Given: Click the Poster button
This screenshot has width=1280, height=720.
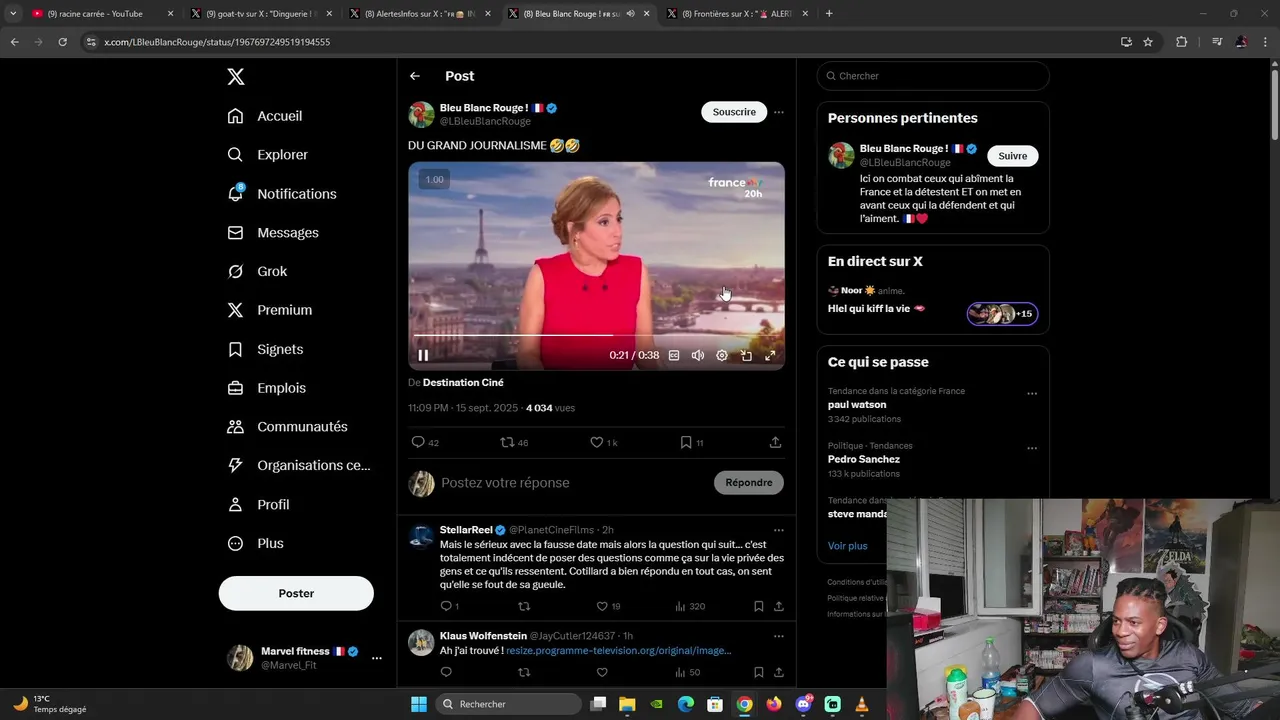Looking at the screenshot, I should 296,593.
